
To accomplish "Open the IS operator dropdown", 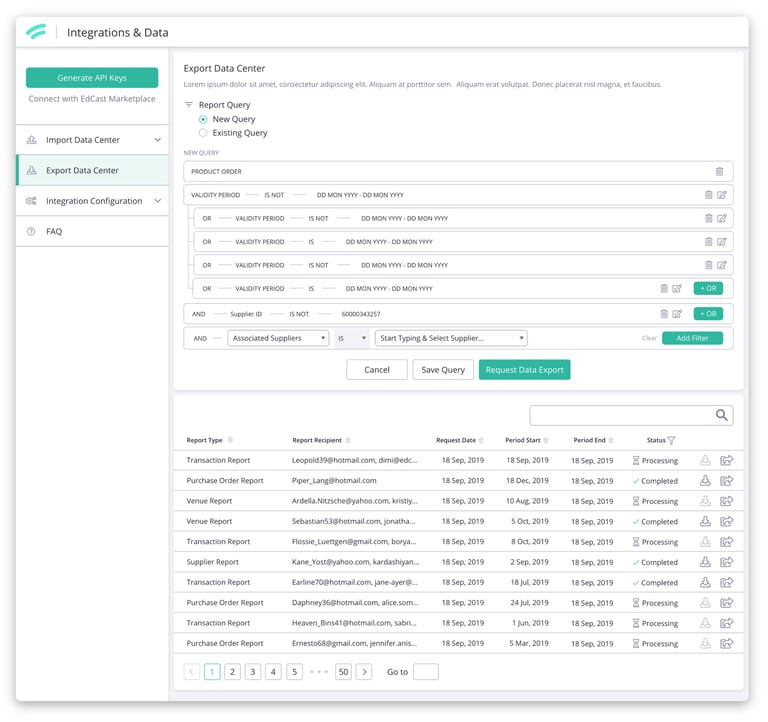I will 352,338.
